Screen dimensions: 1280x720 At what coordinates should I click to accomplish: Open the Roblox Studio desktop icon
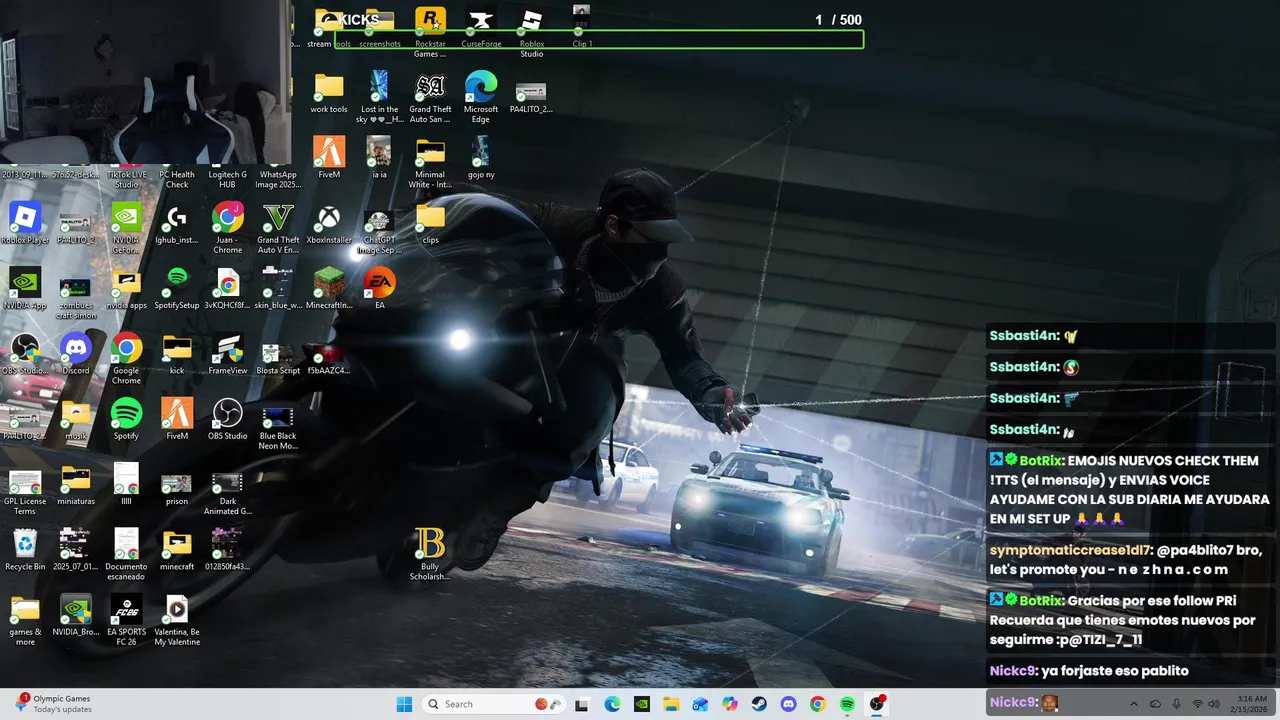click(x=532, y=30)
